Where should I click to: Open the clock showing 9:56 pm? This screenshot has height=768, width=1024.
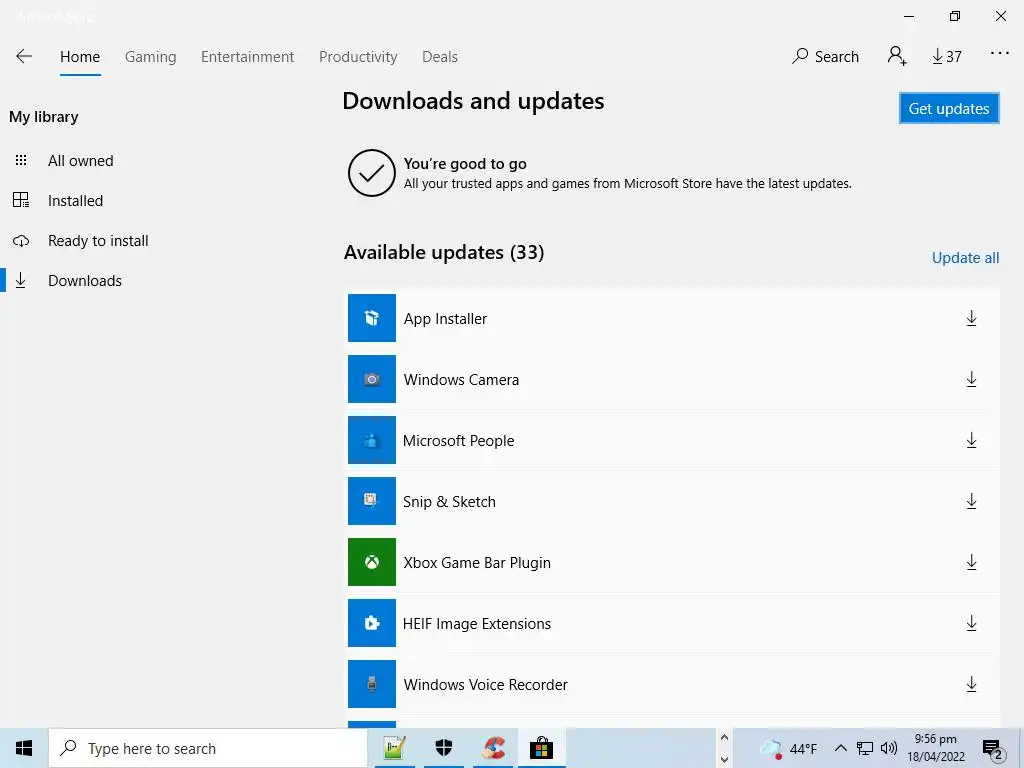coord(935,748)
